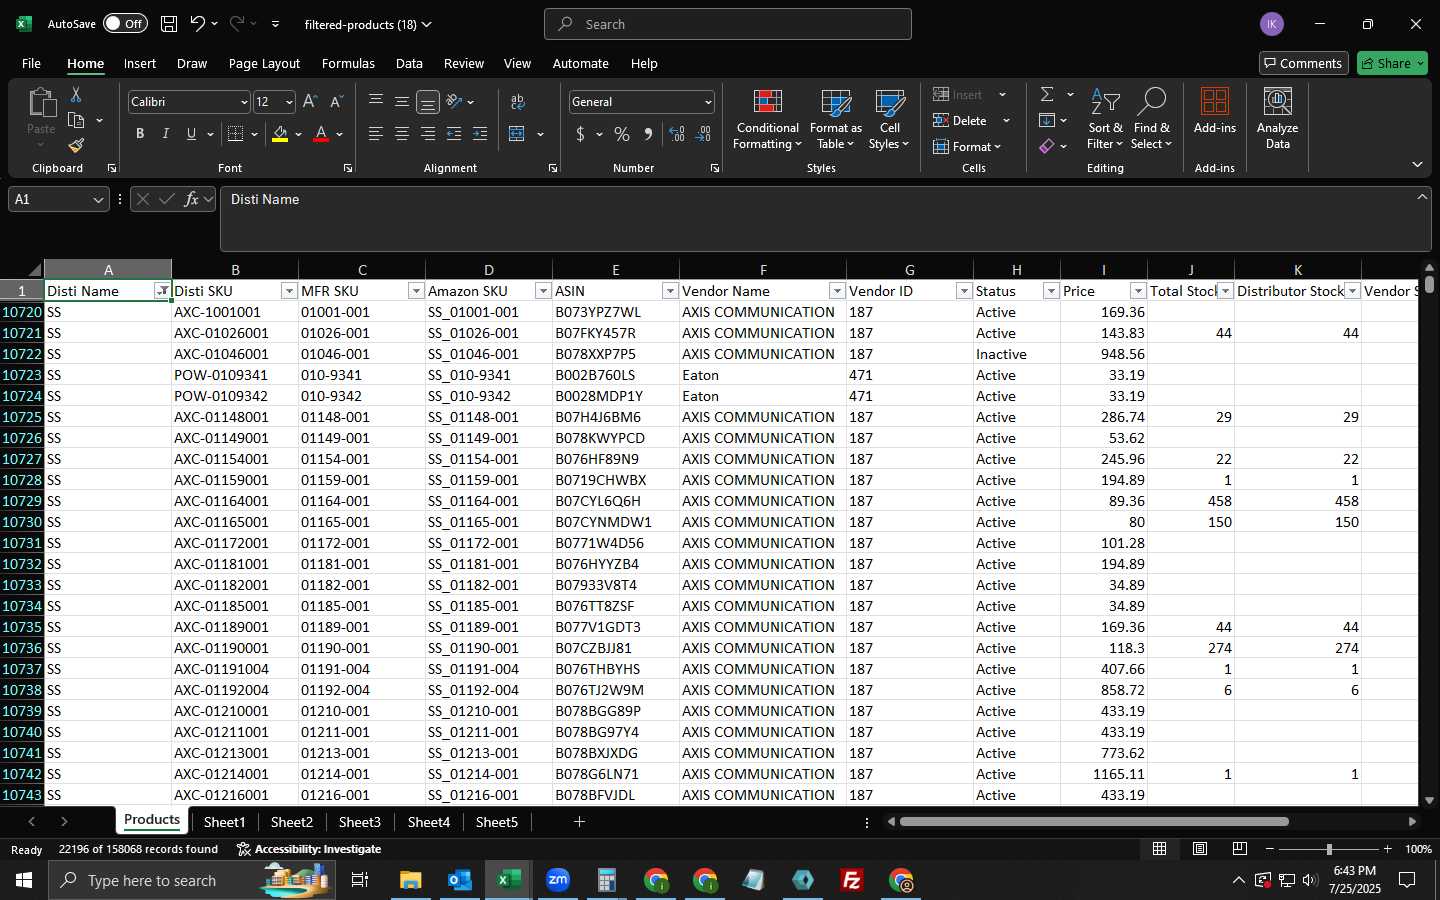
Task: Open Cell Styles gallery
Action: coord(889,121)
